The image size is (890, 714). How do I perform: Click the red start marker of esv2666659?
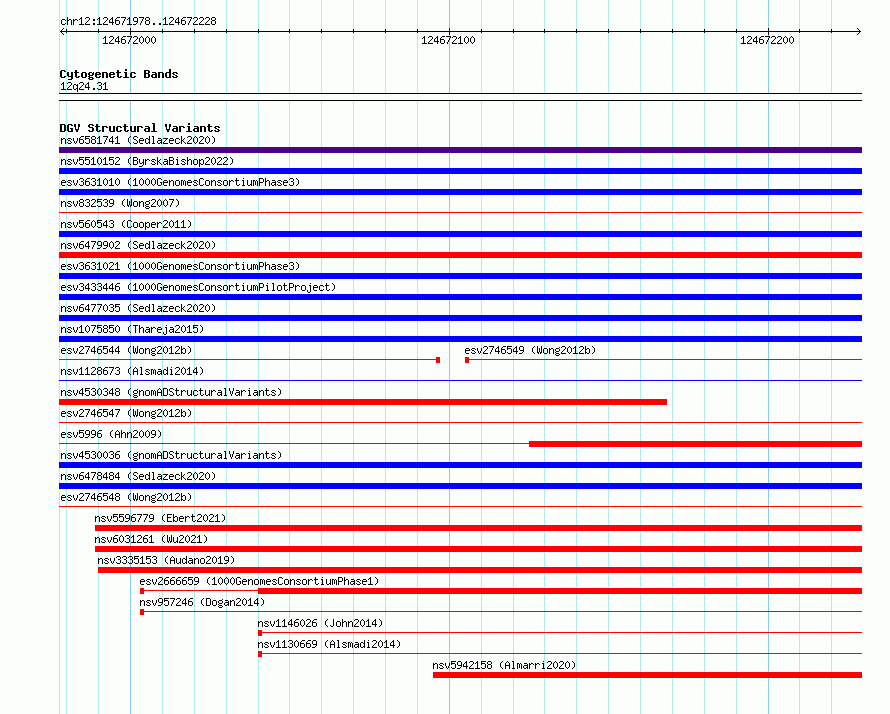point(142,591)
